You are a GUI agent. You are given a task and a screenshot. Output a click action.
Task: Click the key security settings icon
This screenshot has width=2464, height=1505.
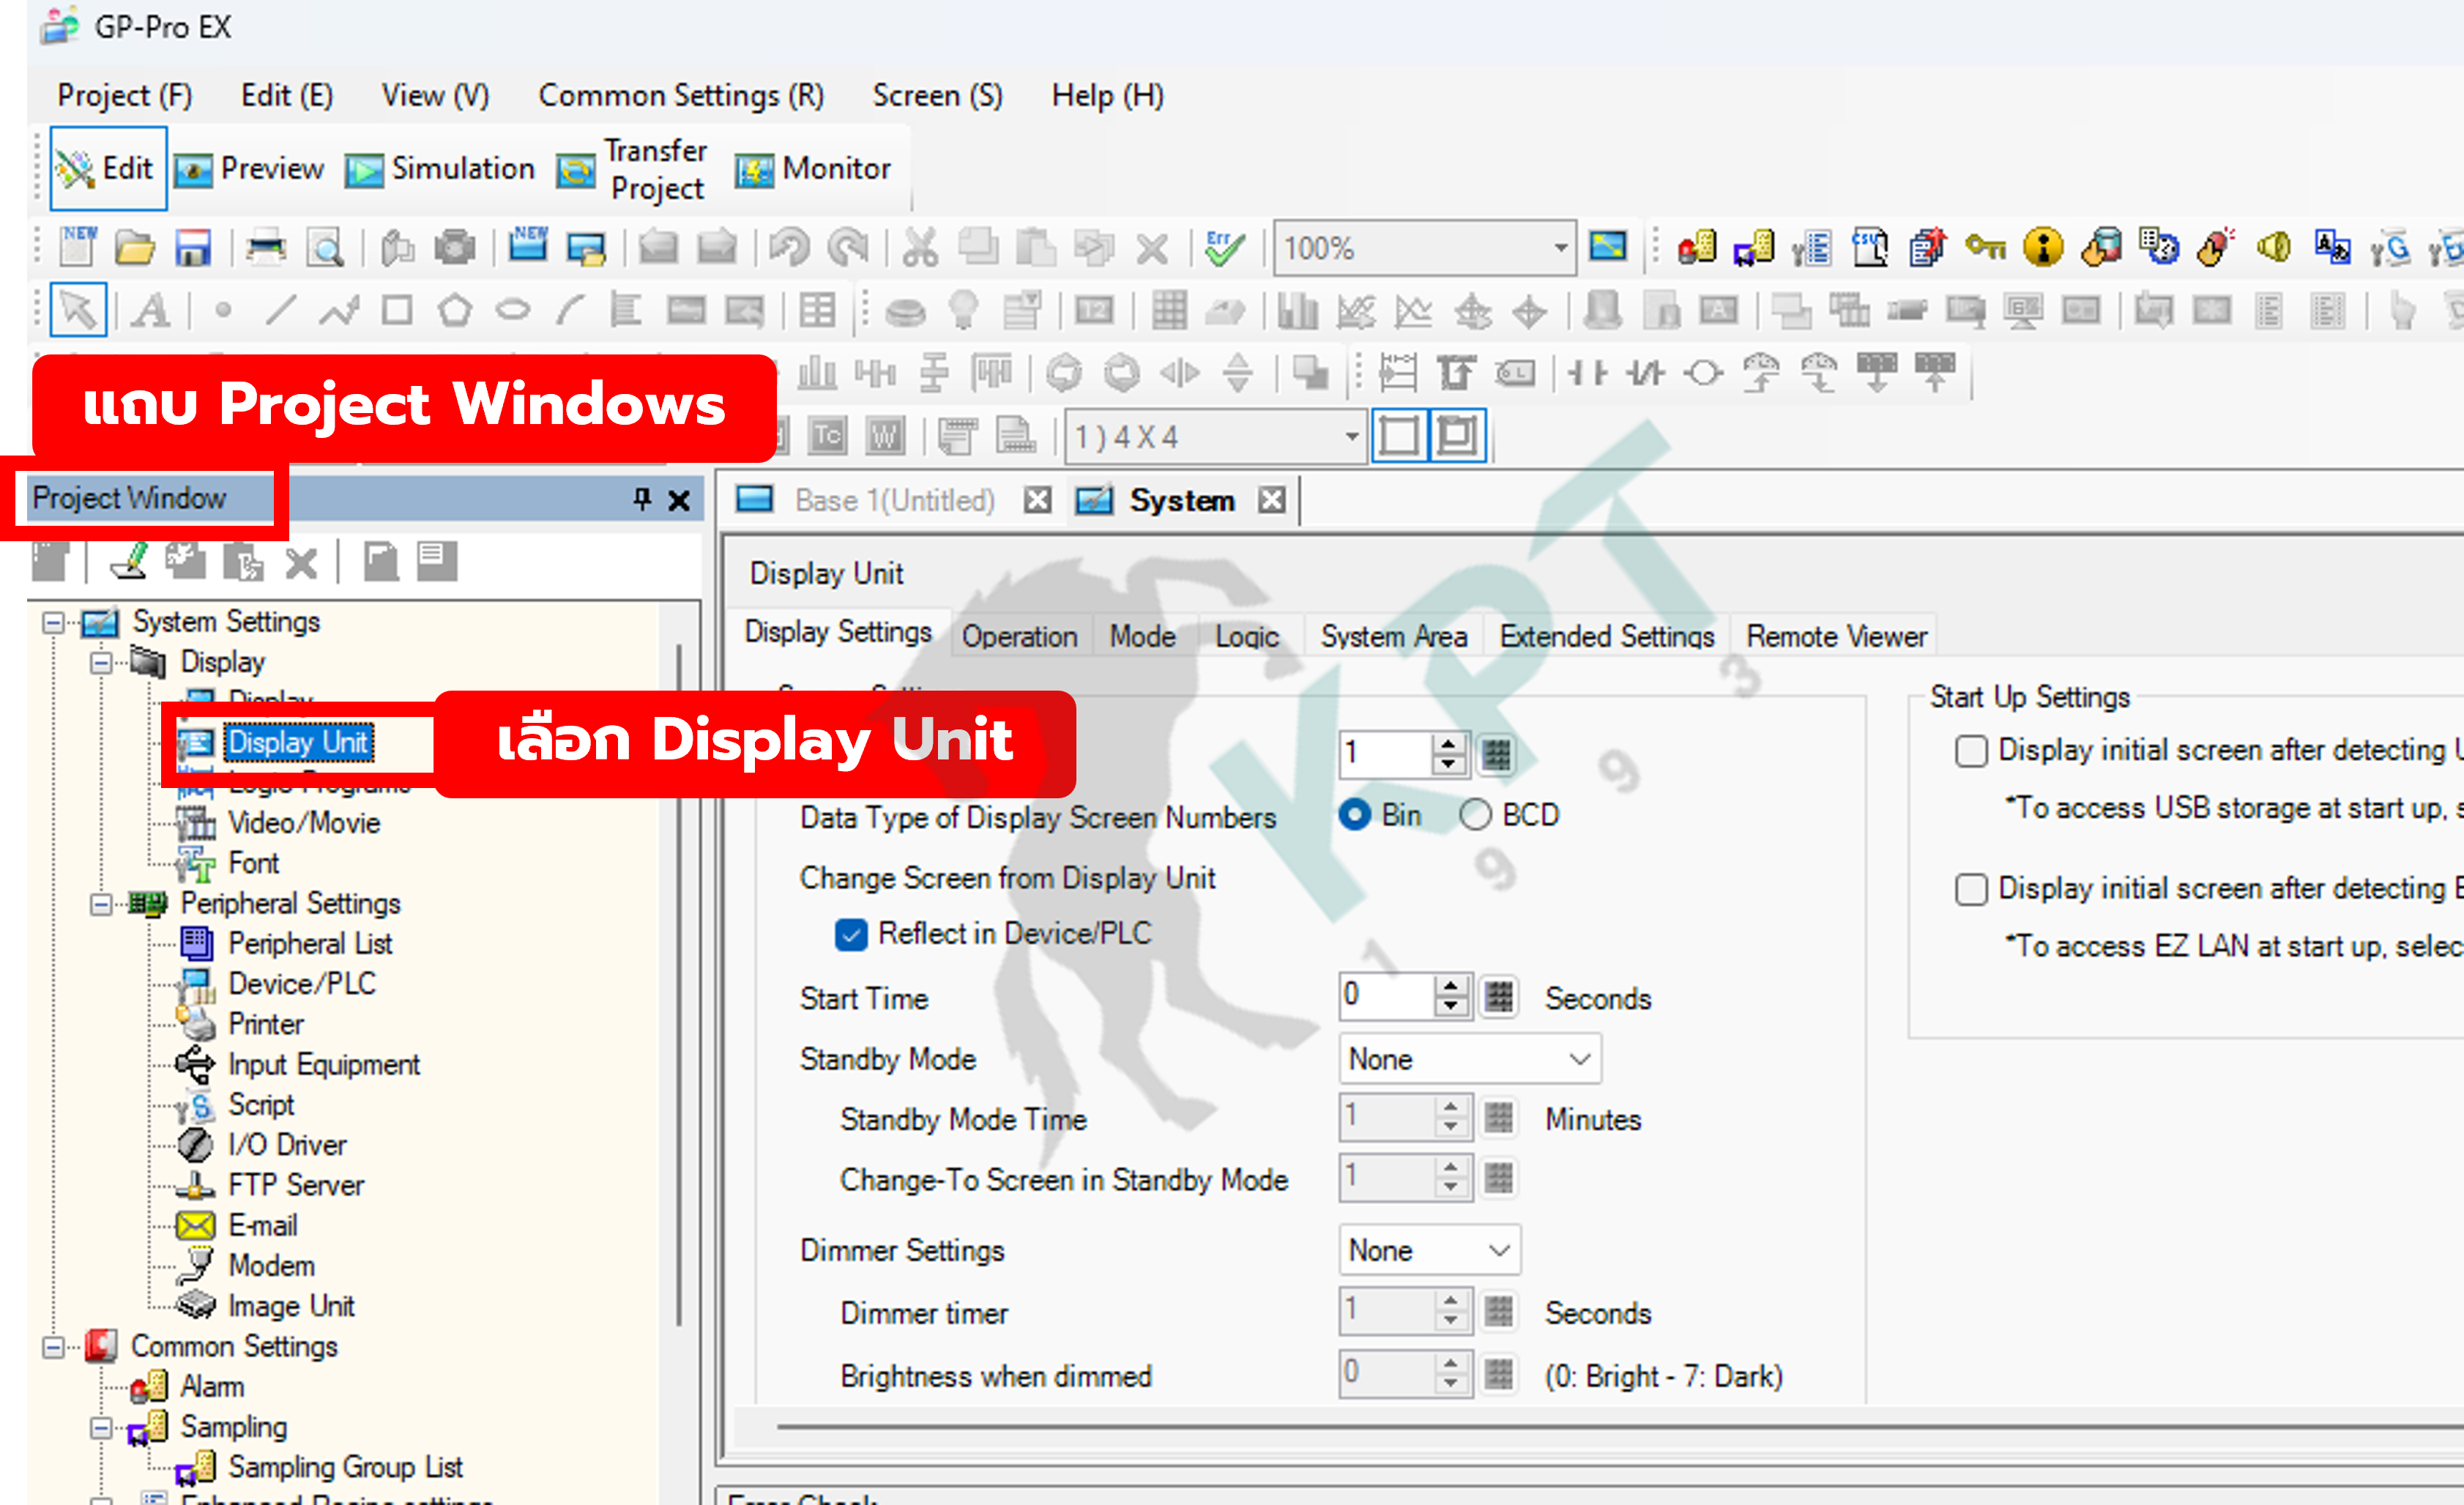(x=1984, y=246)
